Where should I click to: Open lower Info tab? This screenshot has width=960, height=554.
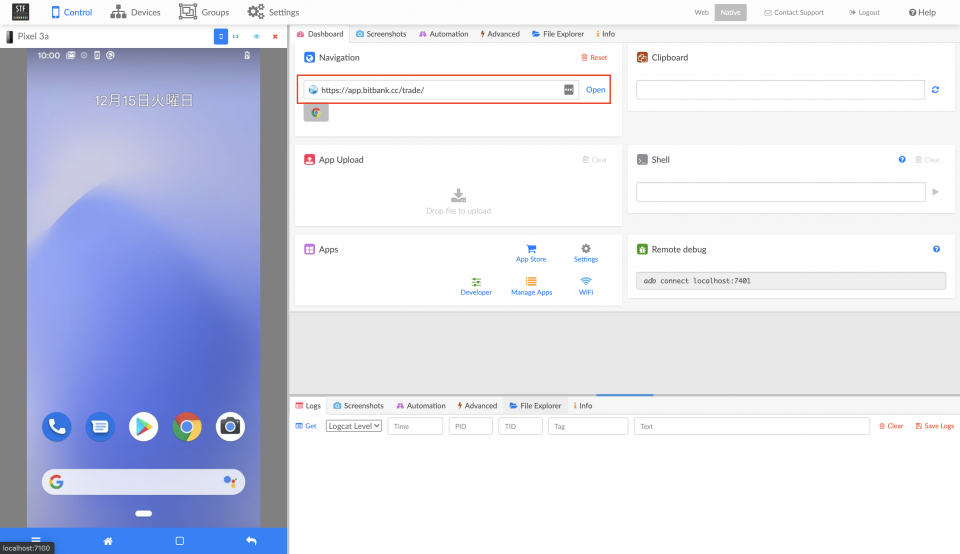(x=583, y=406)
